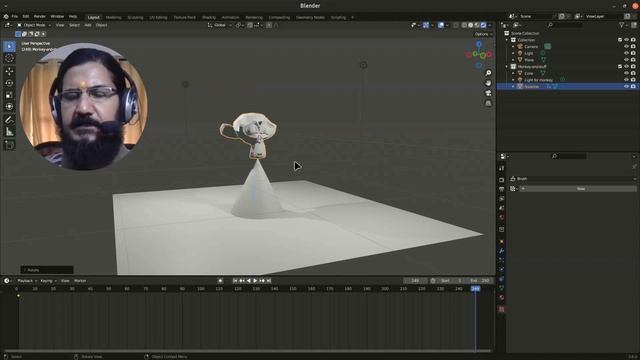
Task: Open the viewport Add menu button
Action: pyautogui.click(x=88, y=25)
